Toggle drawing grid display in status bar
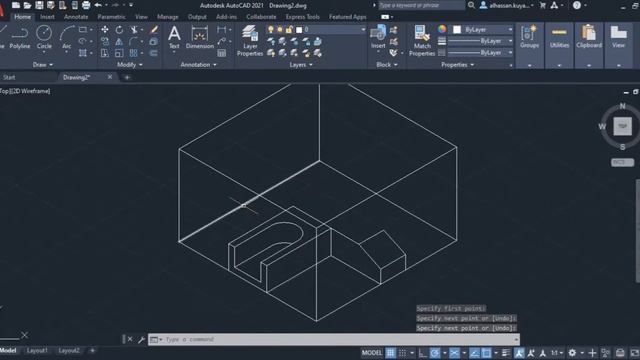This screenshot has width=640, height=360. (x=391, y=353)
